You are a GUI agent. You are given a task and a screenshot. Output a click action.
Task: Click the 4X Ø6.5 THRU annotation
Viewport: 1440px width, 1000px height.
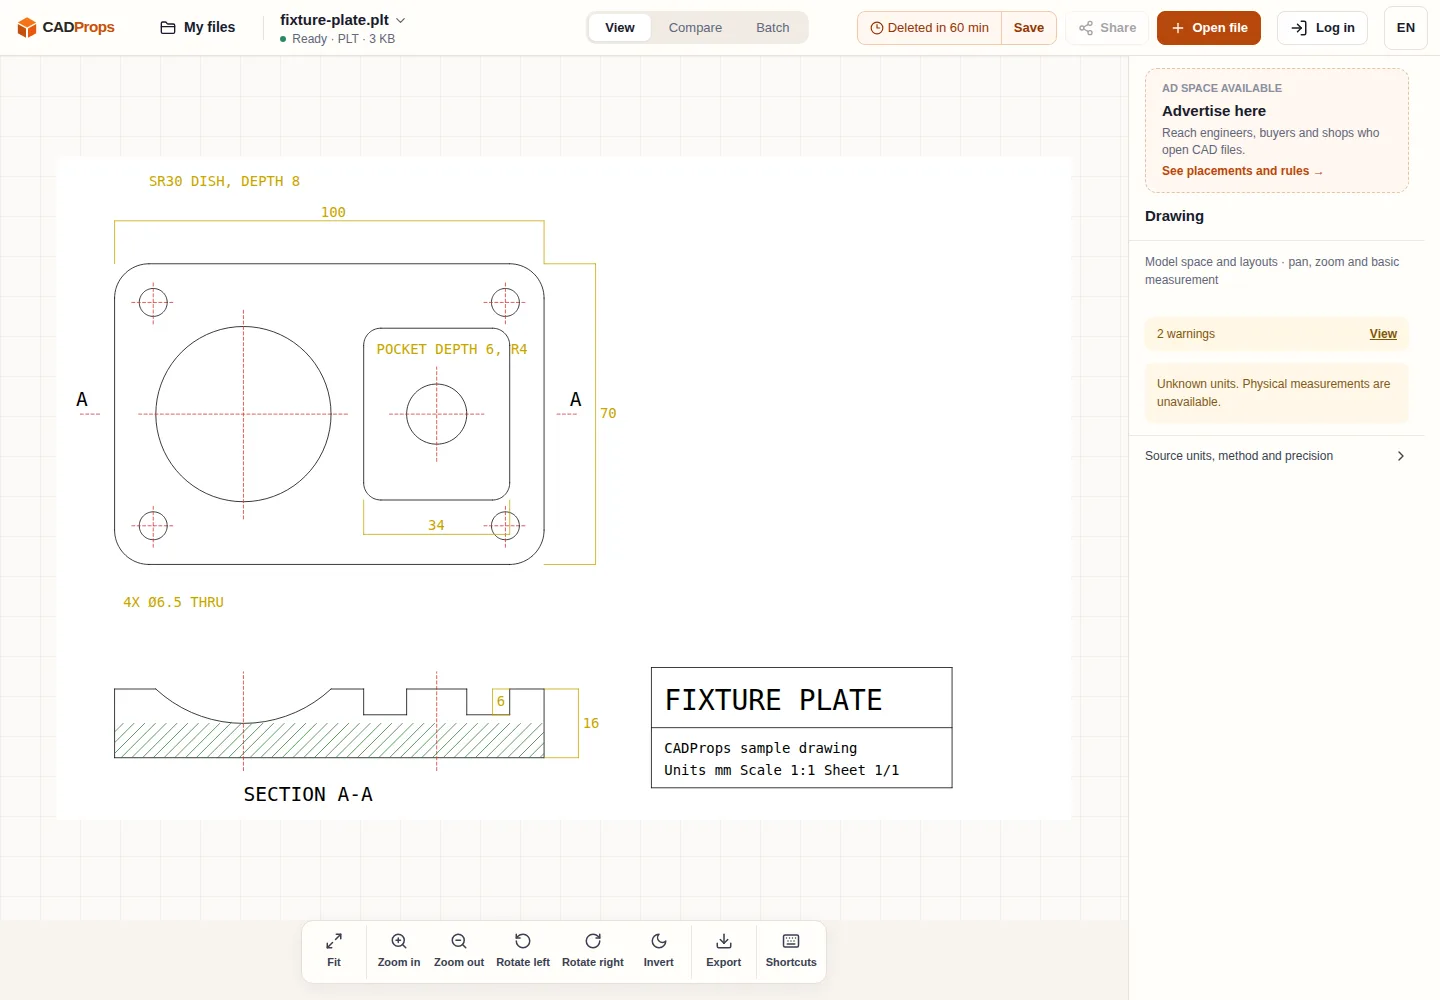[x=173, y=602]
